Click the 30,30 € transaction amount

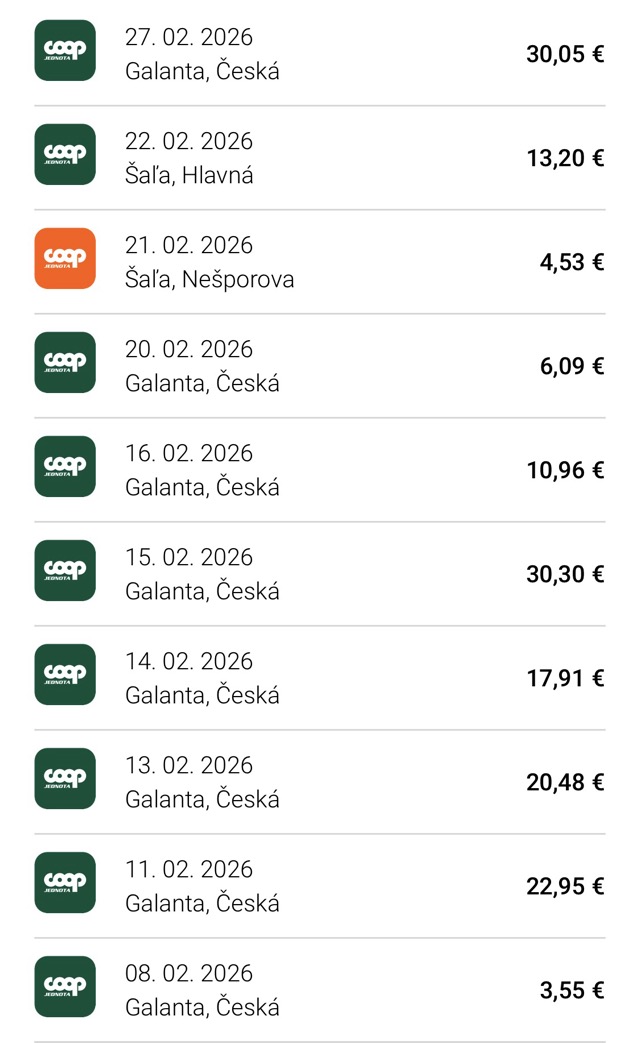[x=565, y=574]
